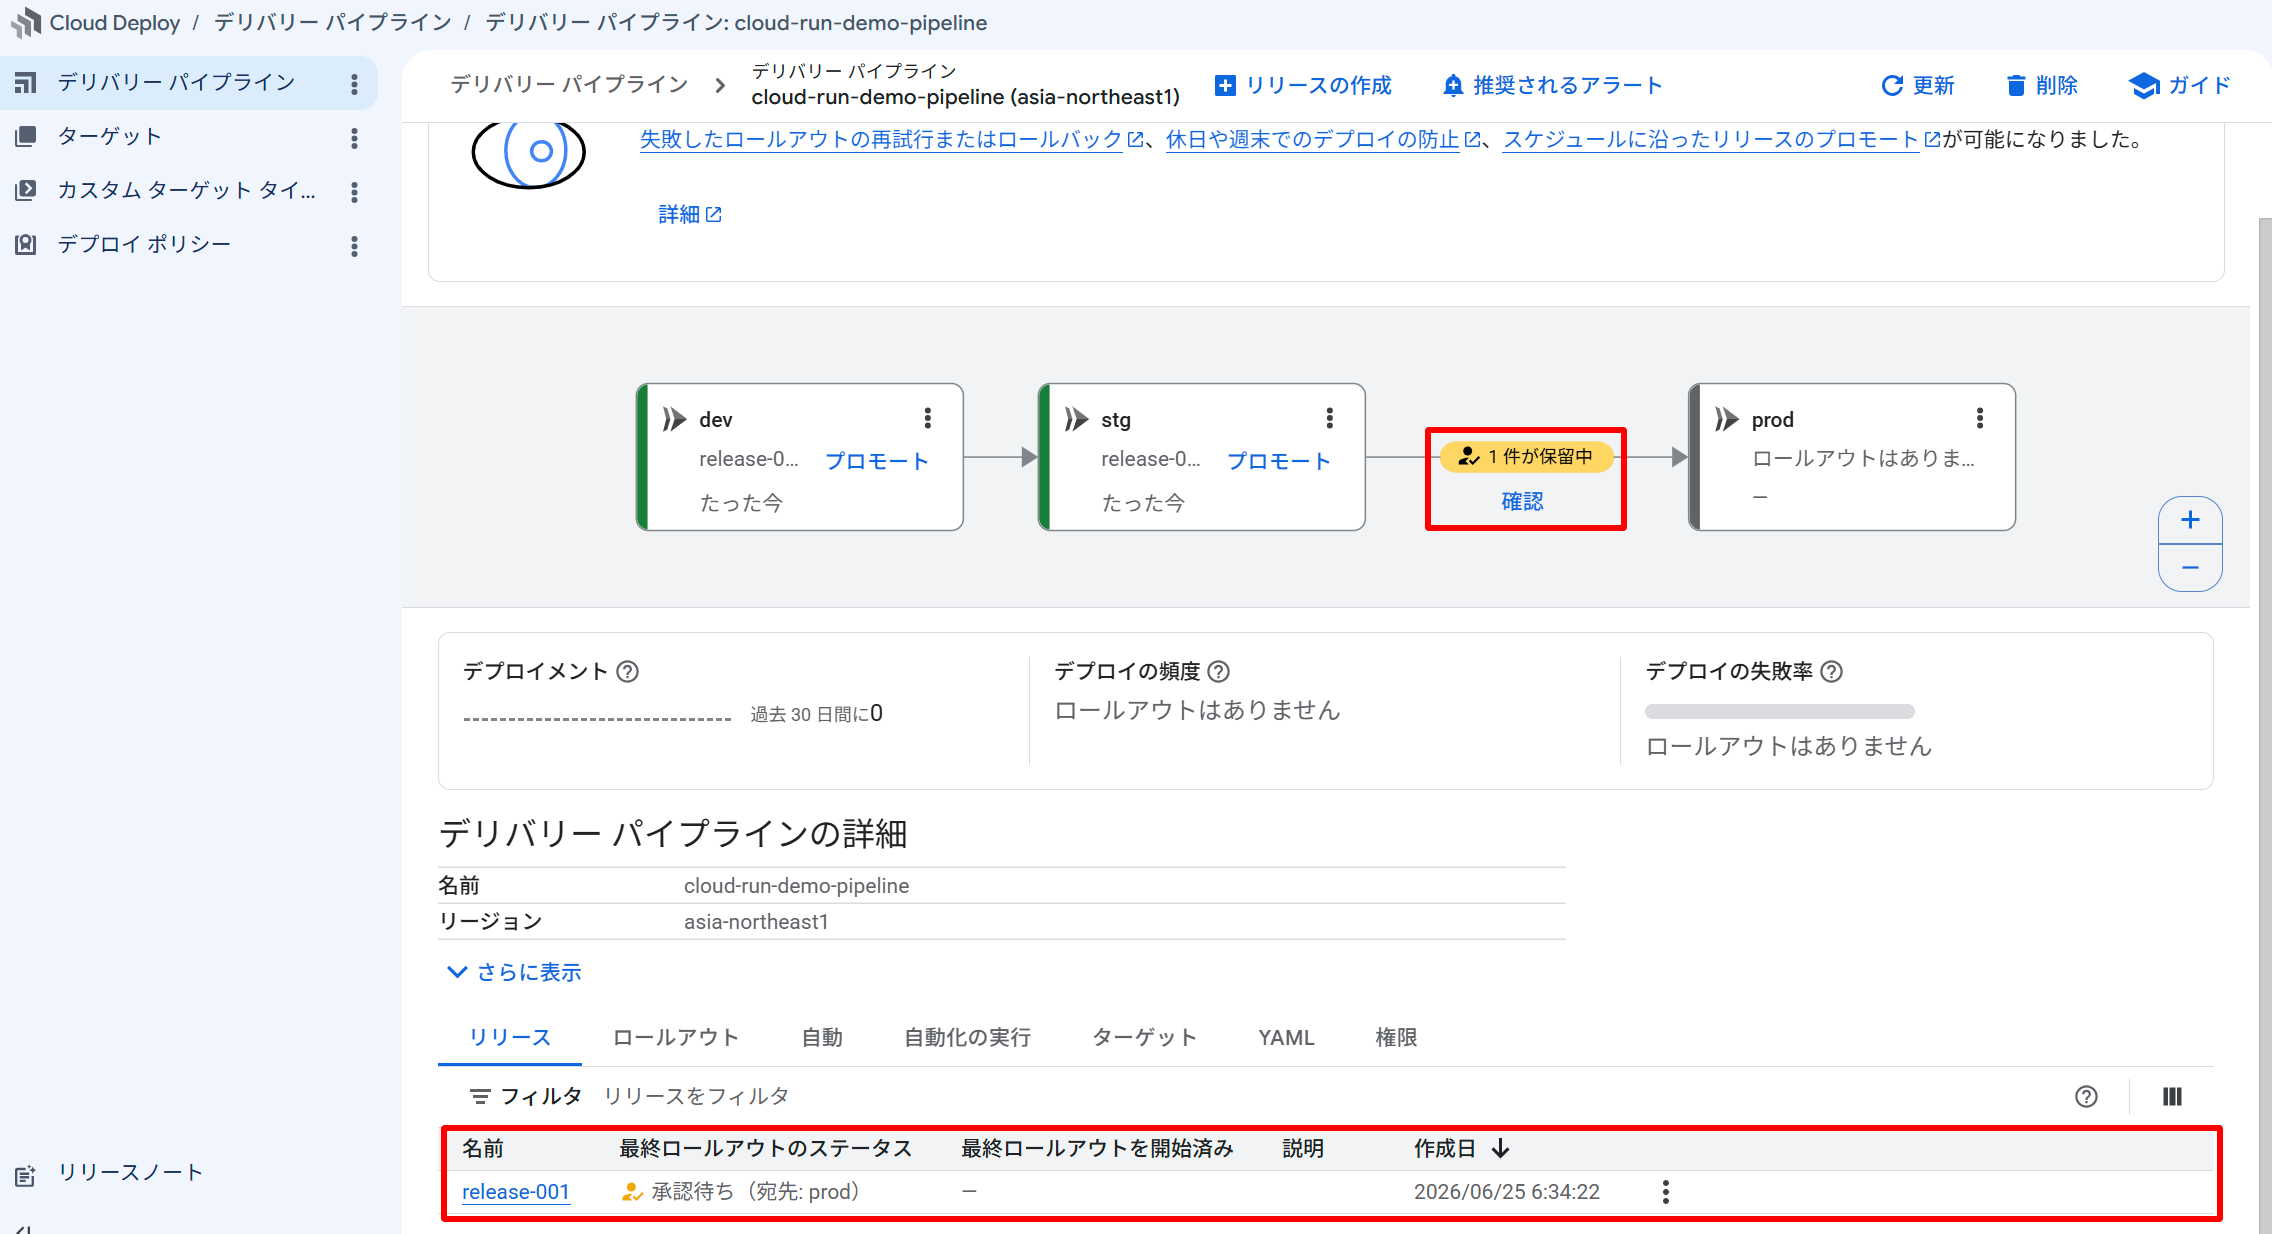Click 承認待ち (宛先: prod) status text

coord(755,1192)
